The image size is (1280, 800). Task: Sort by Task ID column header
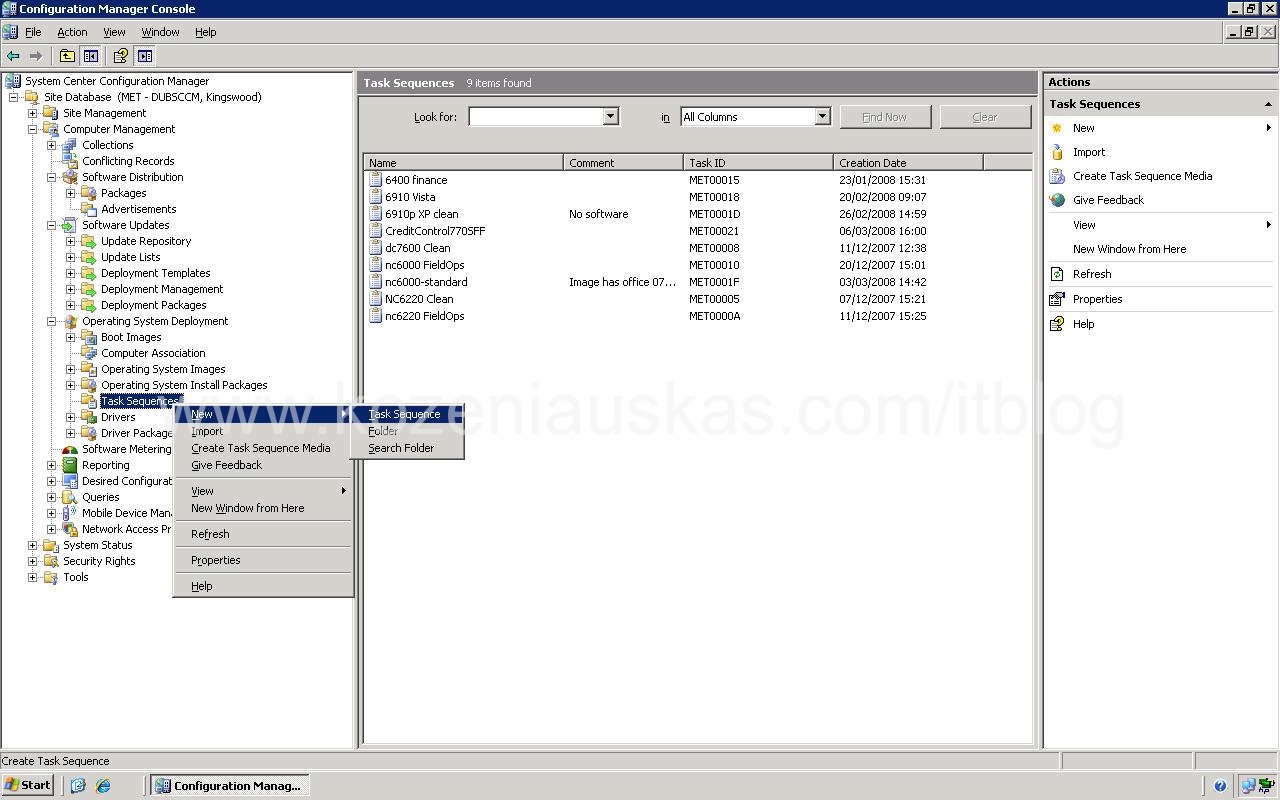[758, 162]
